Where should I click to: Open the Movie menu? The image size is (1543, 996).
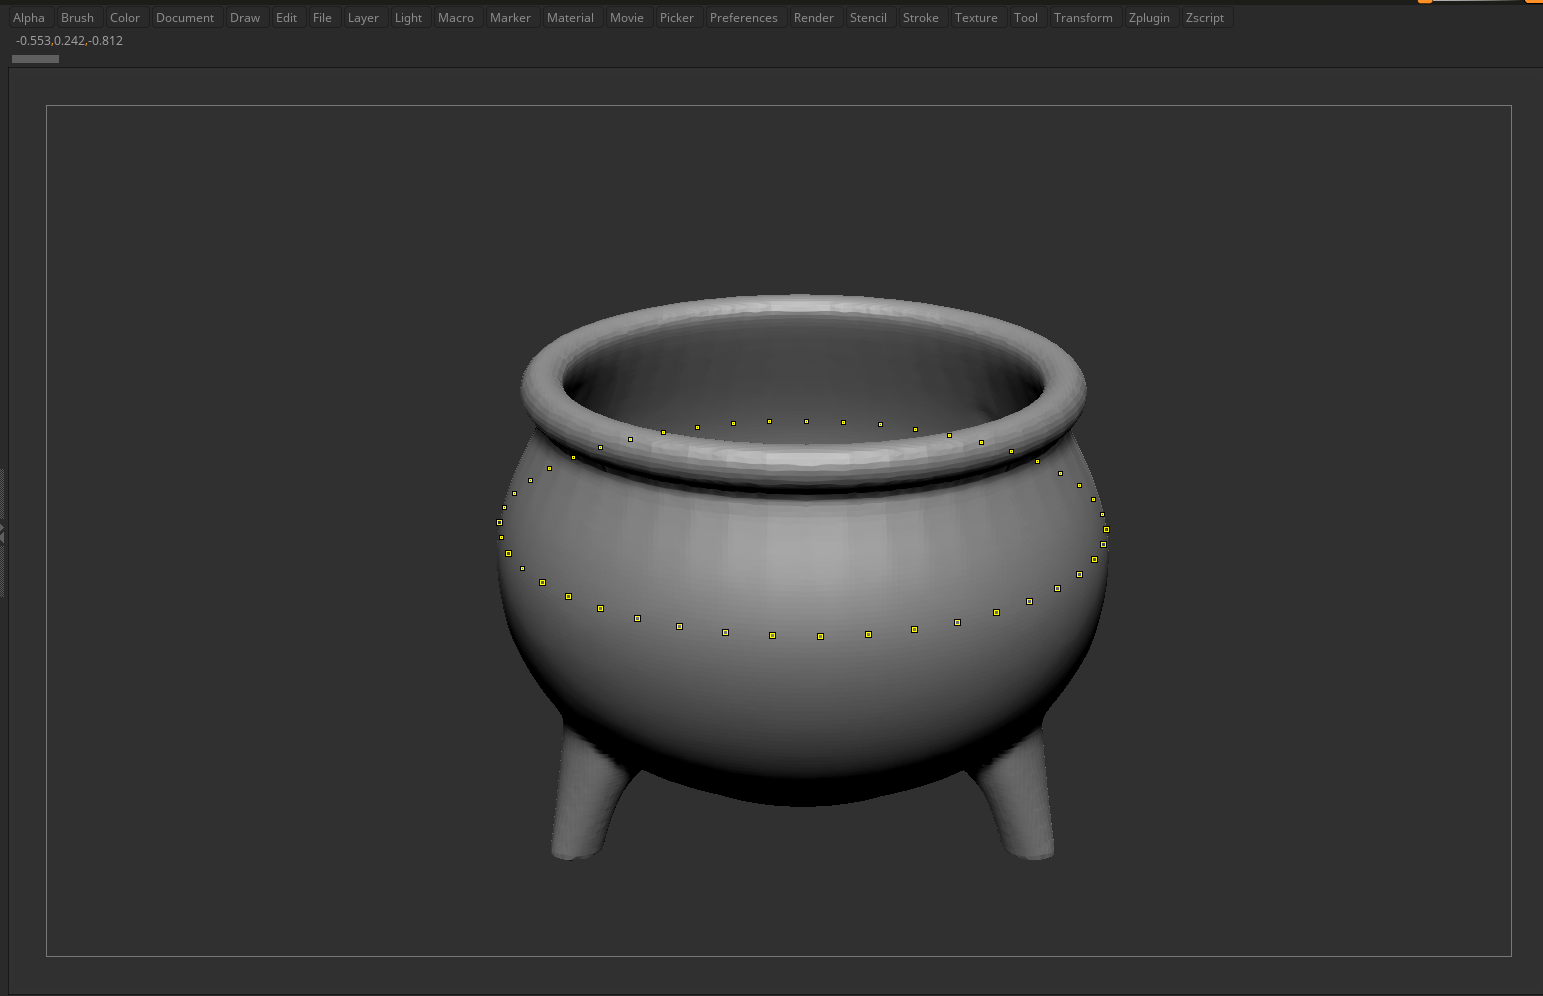(x=627, y=18)
